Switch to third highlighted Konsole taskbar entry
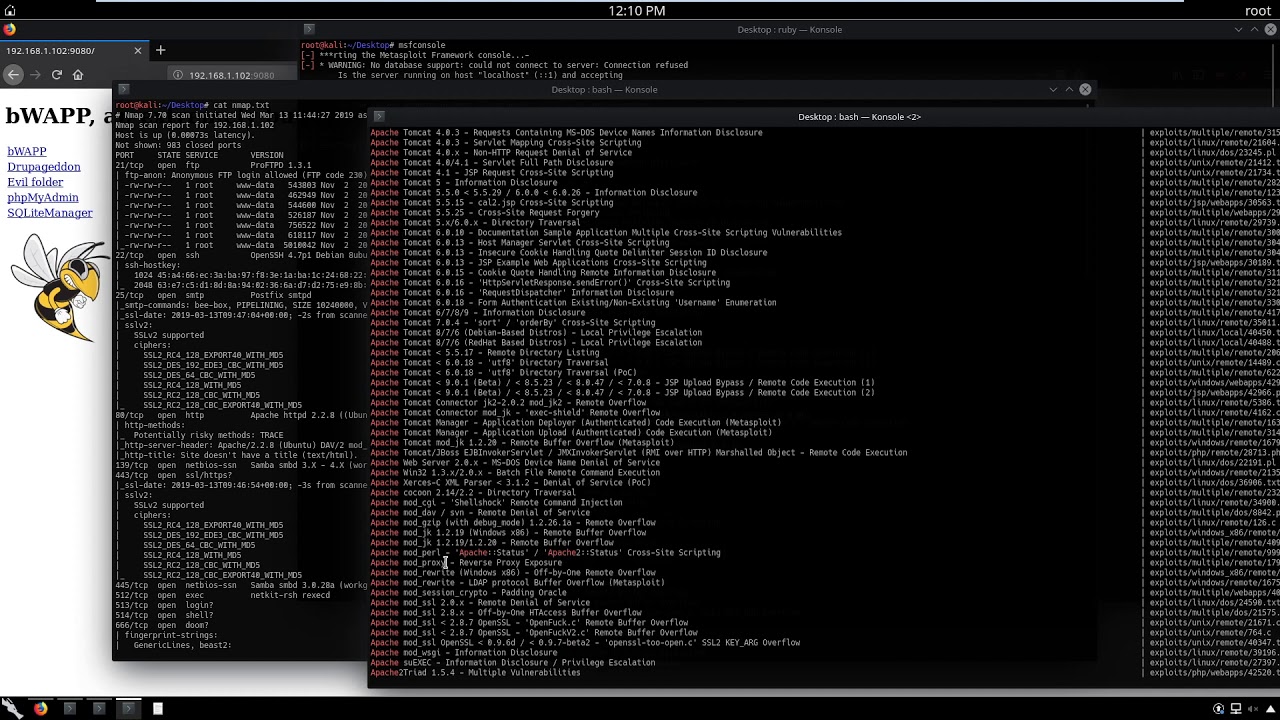Viewport: 1280px width, 720px height. (x=128, y=709)
